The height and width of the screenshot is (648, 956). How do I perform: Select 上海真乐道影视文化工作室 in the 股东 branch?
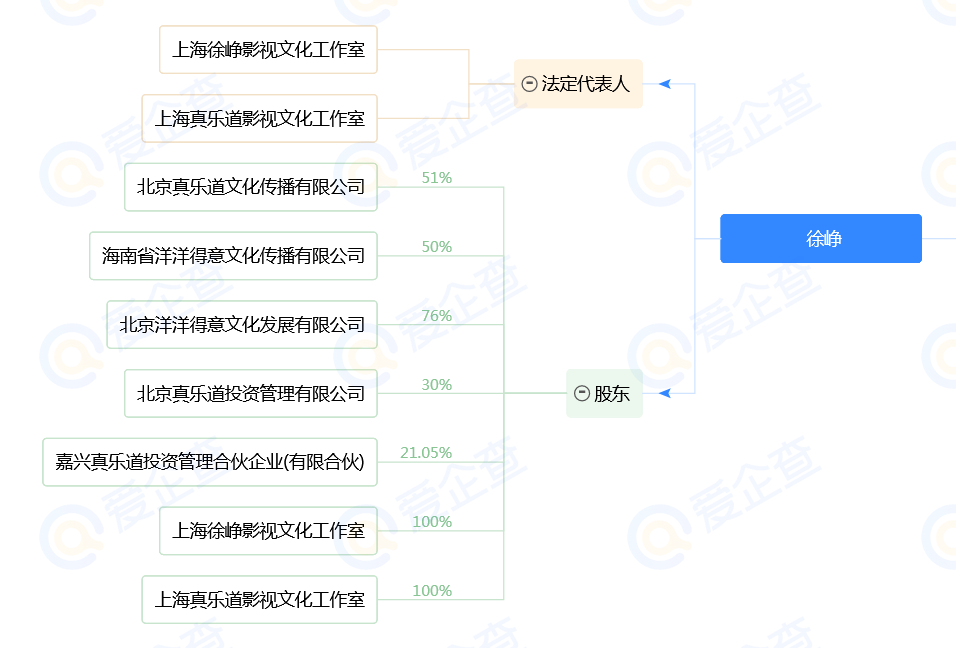pos(259,600)
